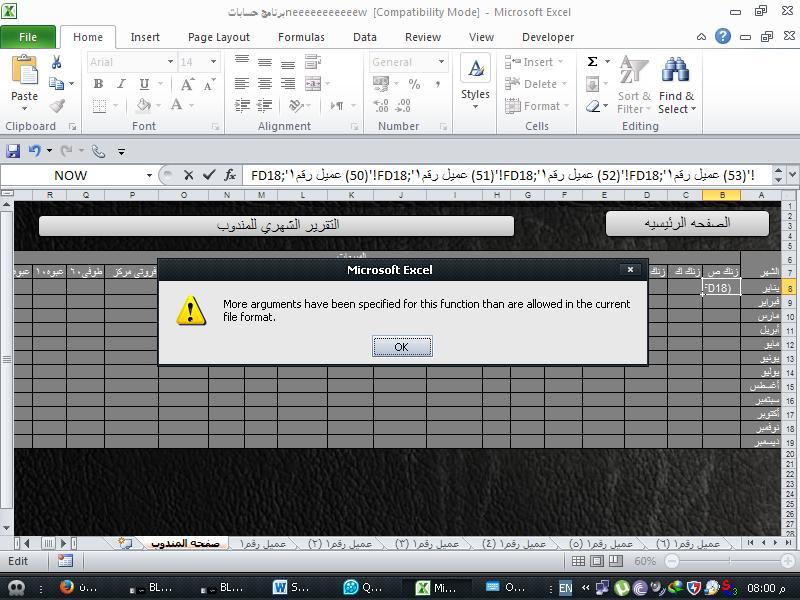Click Increase Decimal icon
The image size is (800, 600).
tap(381, 105)
